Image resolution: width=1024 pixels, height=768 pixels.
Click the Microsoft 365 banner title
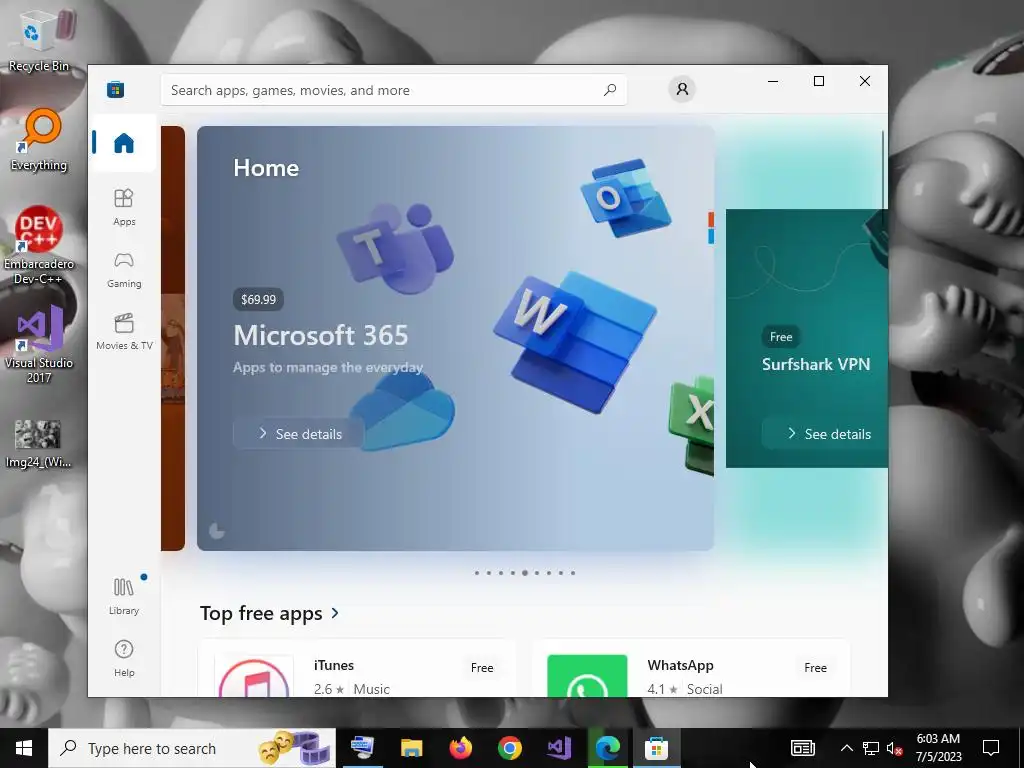(321, 335)
